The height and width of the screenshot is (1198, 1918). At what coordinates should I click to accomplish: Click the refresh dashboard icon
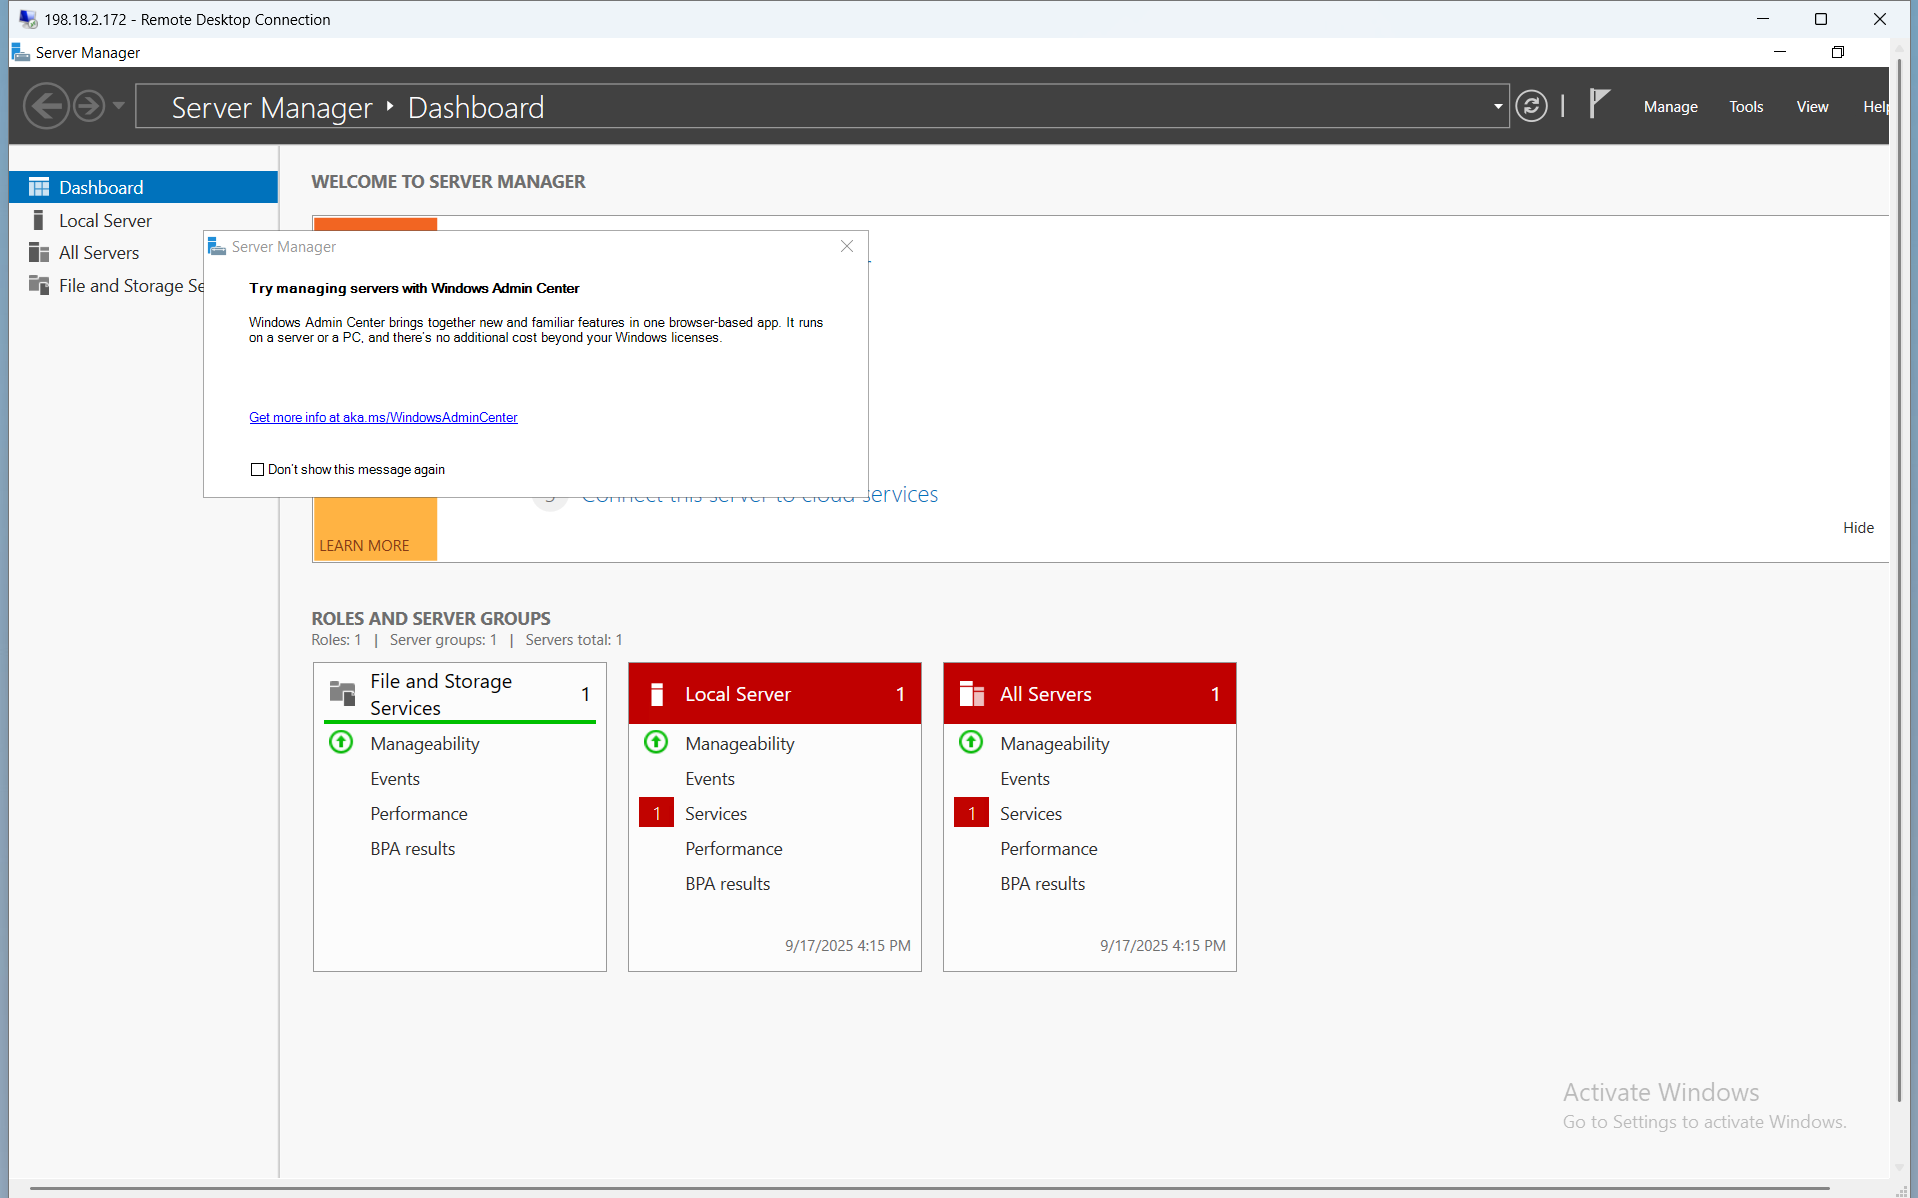click(x=1531, y=106)
